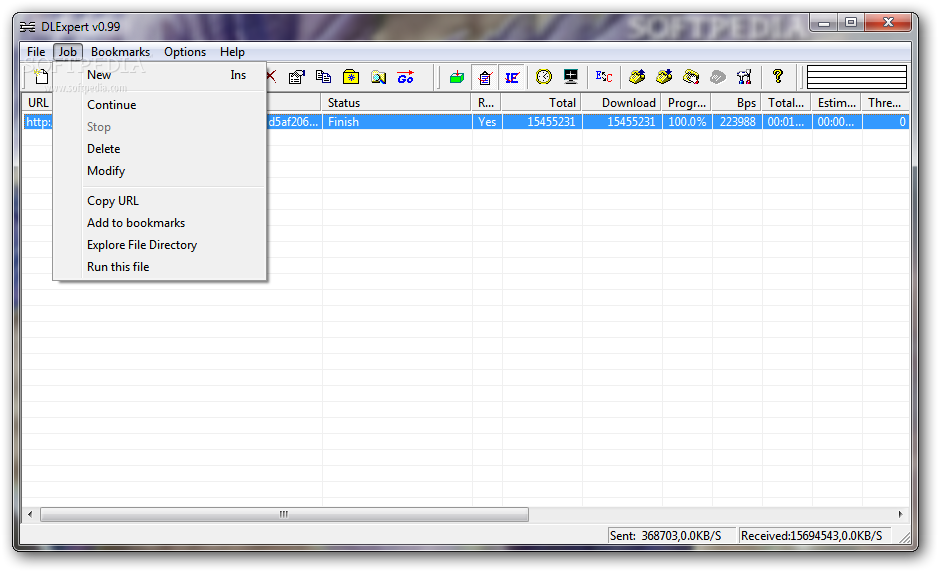
Task: Click the network connection settings icon
Action: click(744, 77)
